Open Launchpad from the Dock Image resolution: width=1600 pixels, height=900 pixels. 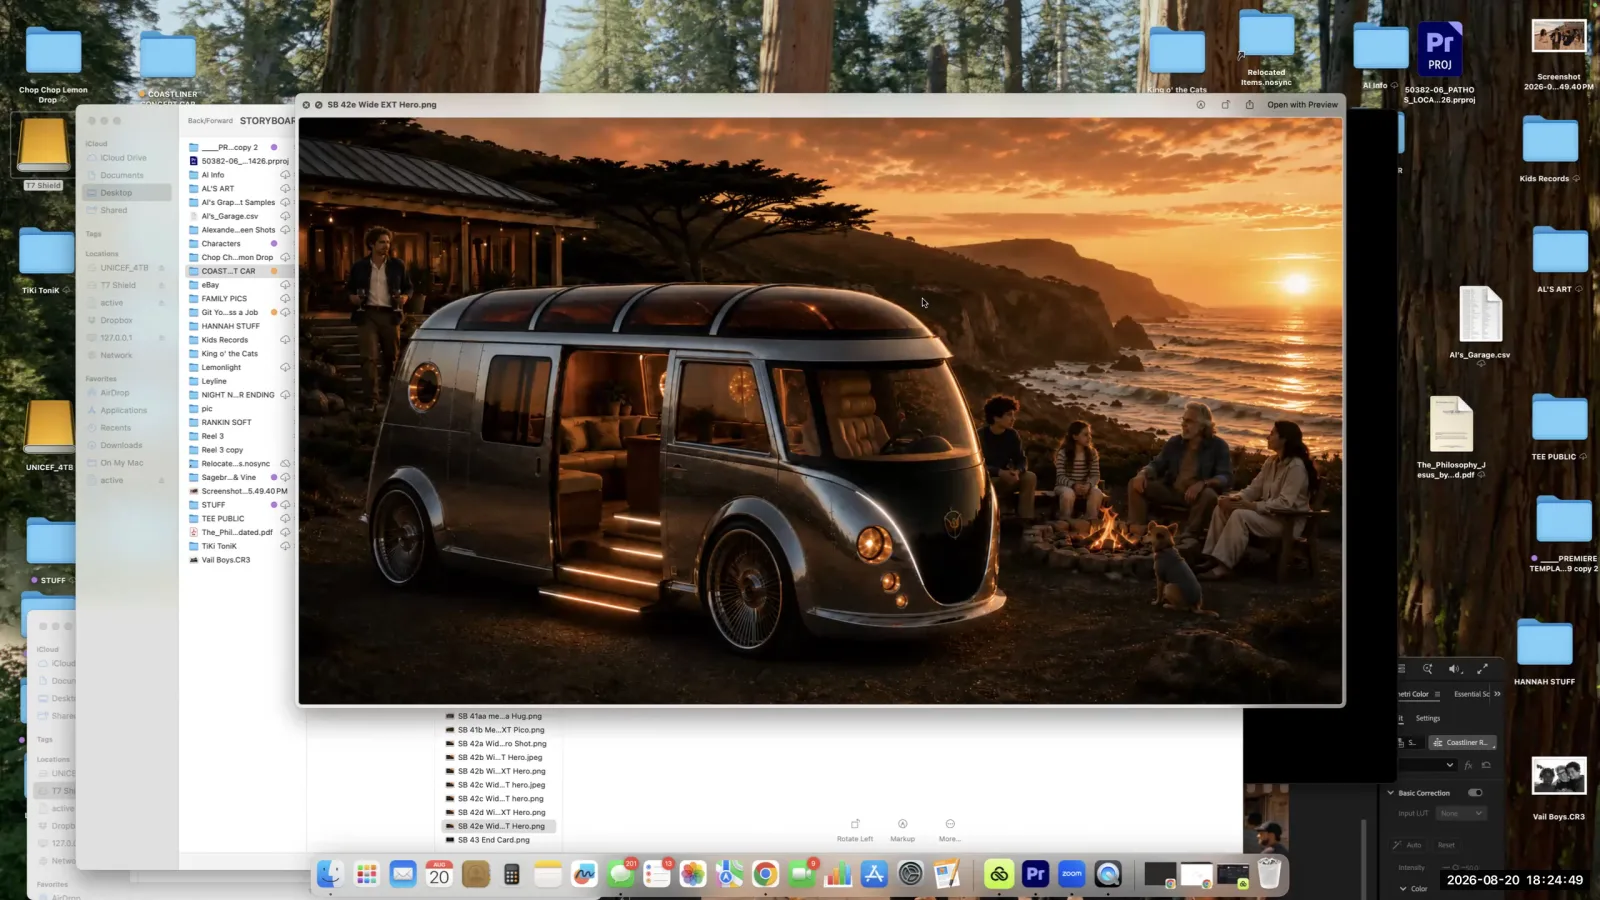pyautogui.click(x=367, y=874)
